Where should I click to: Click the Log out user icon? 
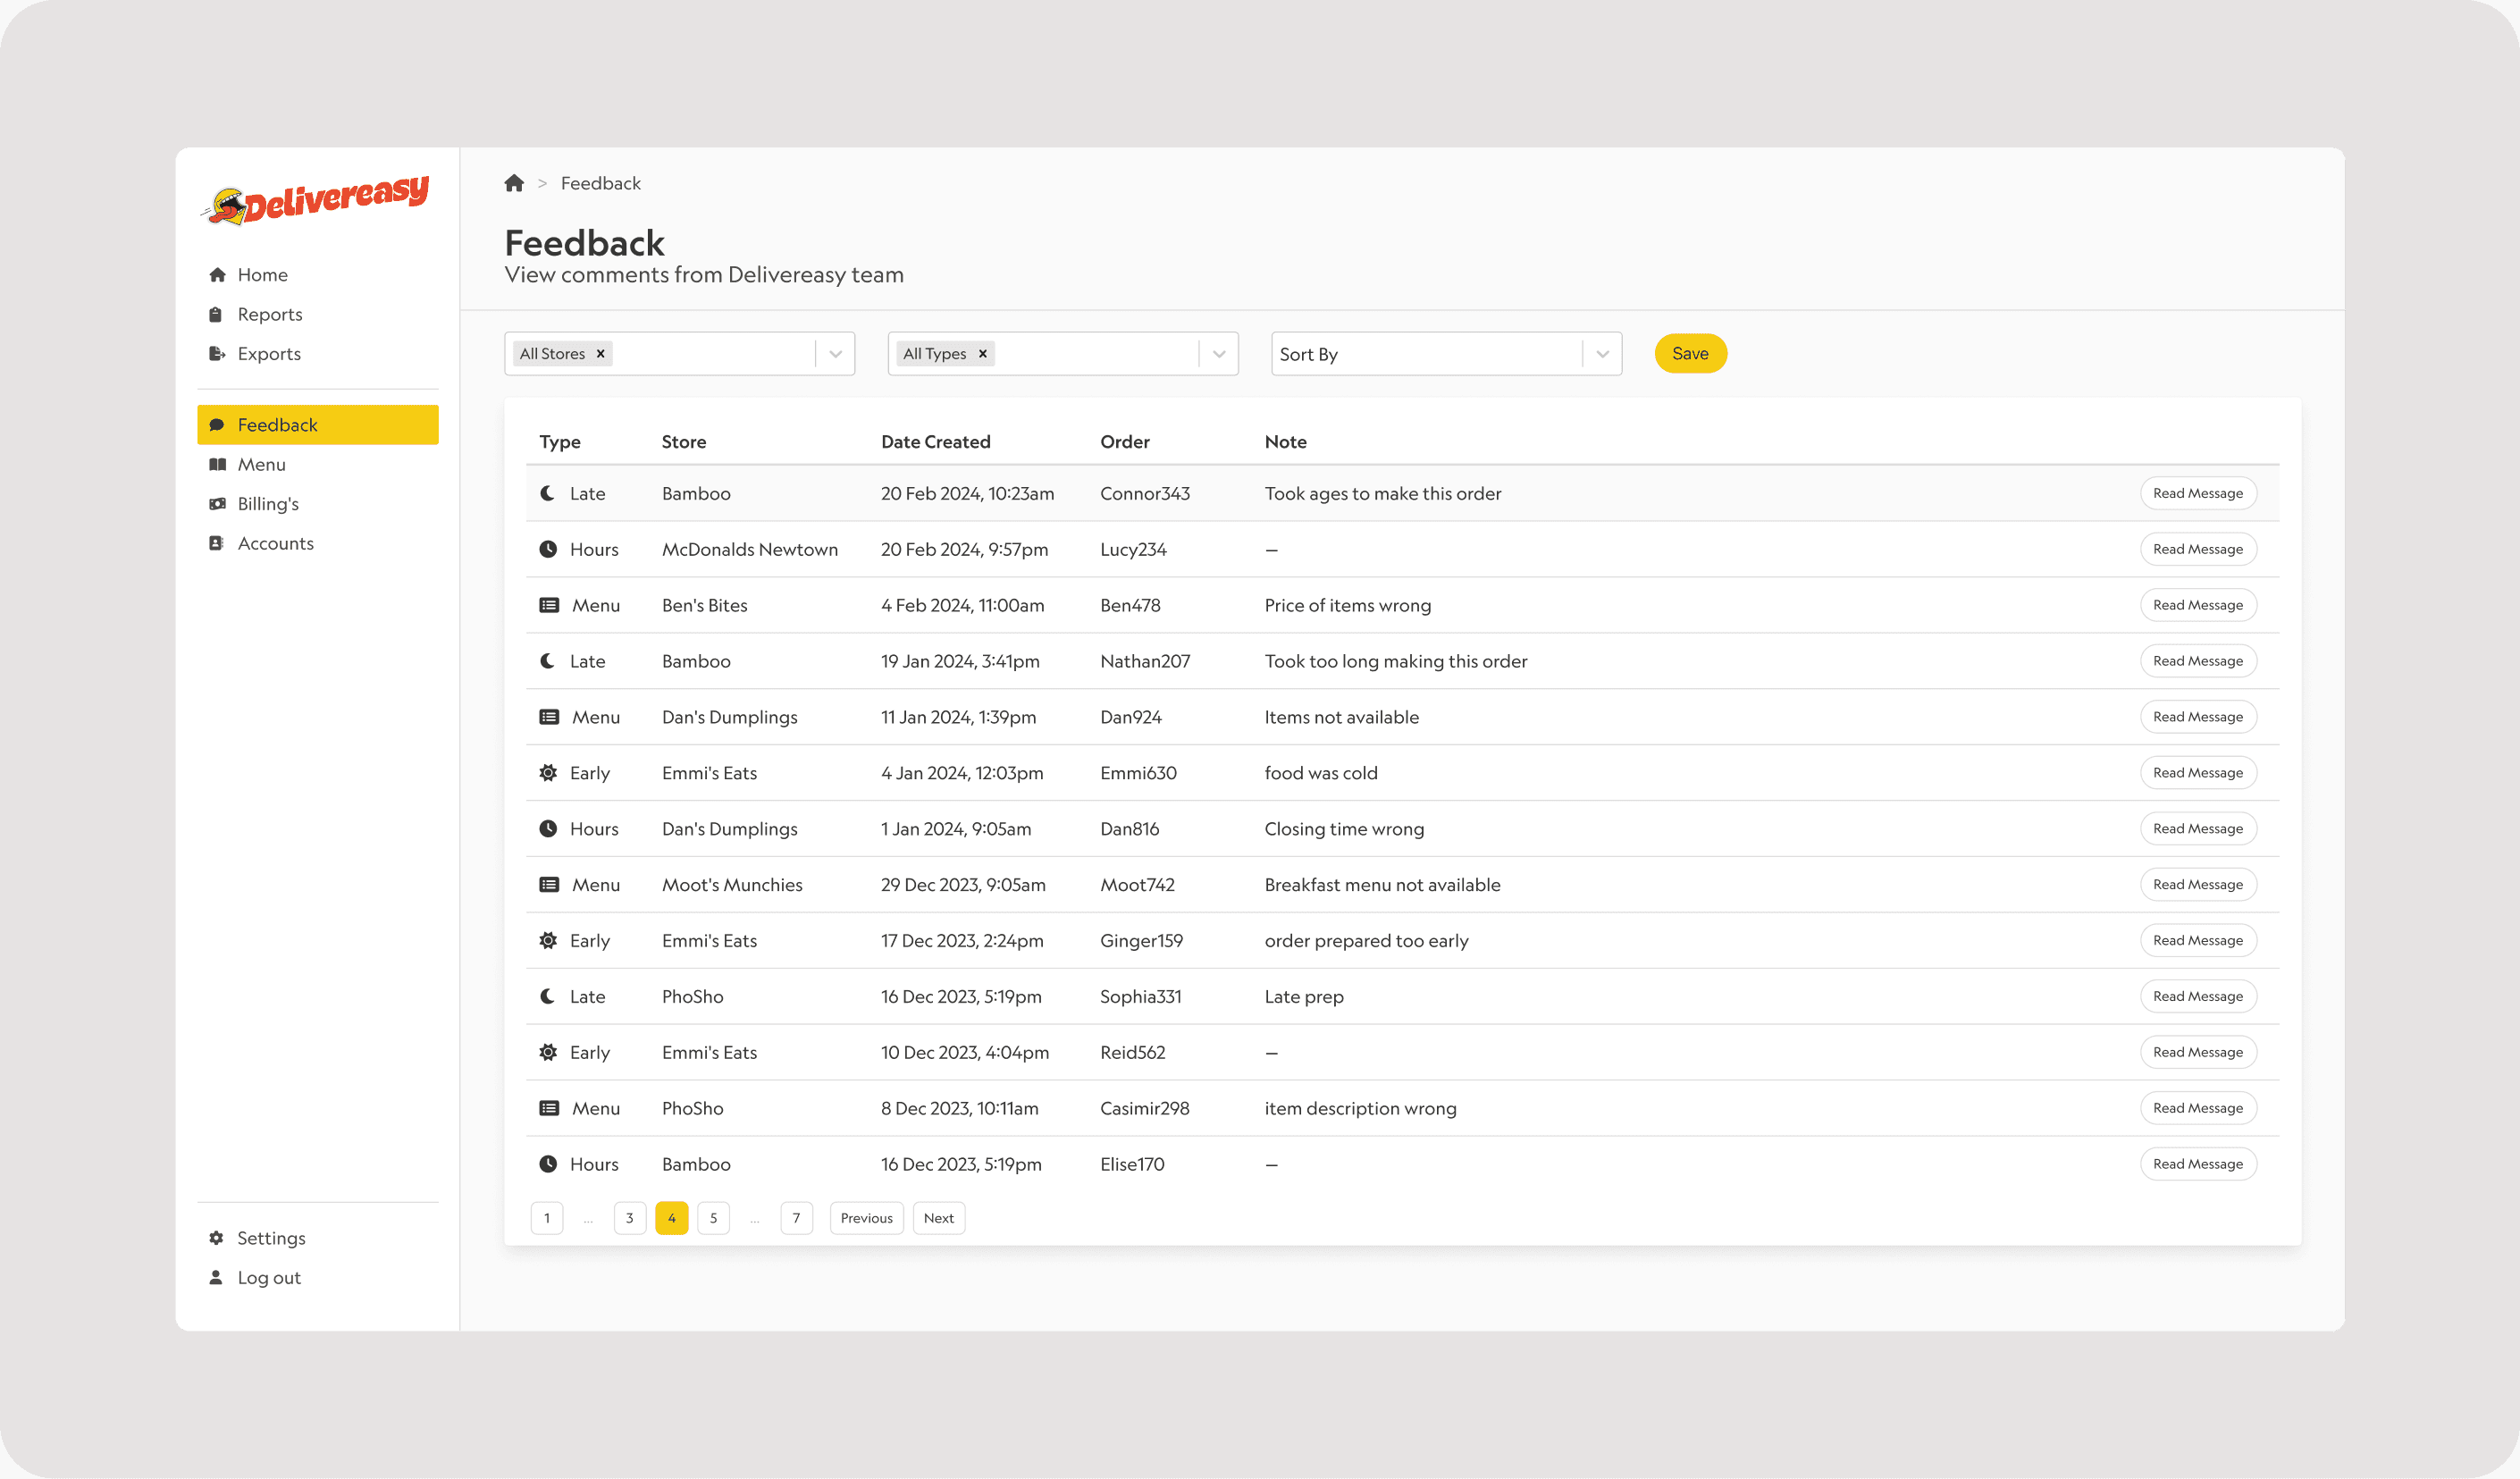tap(216, 1277)
